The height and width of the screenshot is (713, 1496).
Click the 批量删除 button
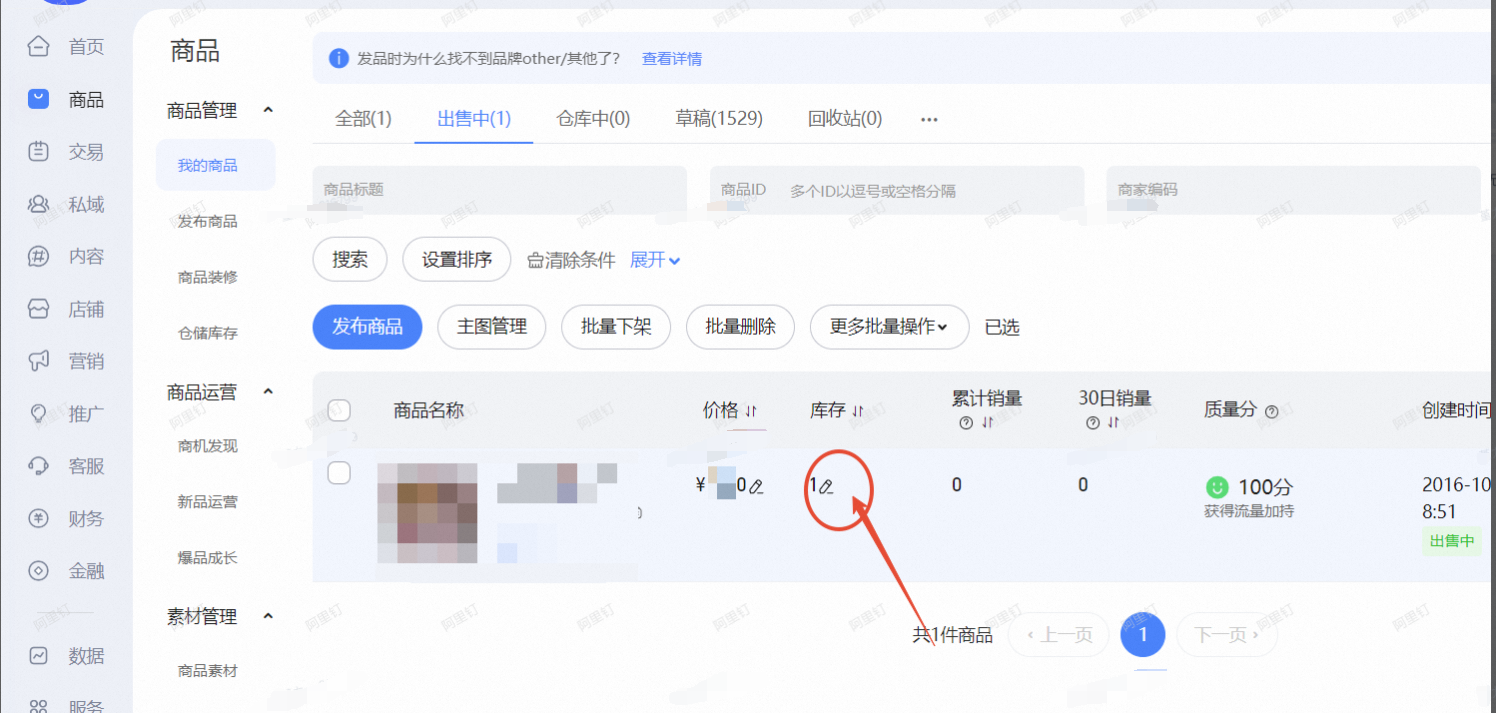point(741,327)
